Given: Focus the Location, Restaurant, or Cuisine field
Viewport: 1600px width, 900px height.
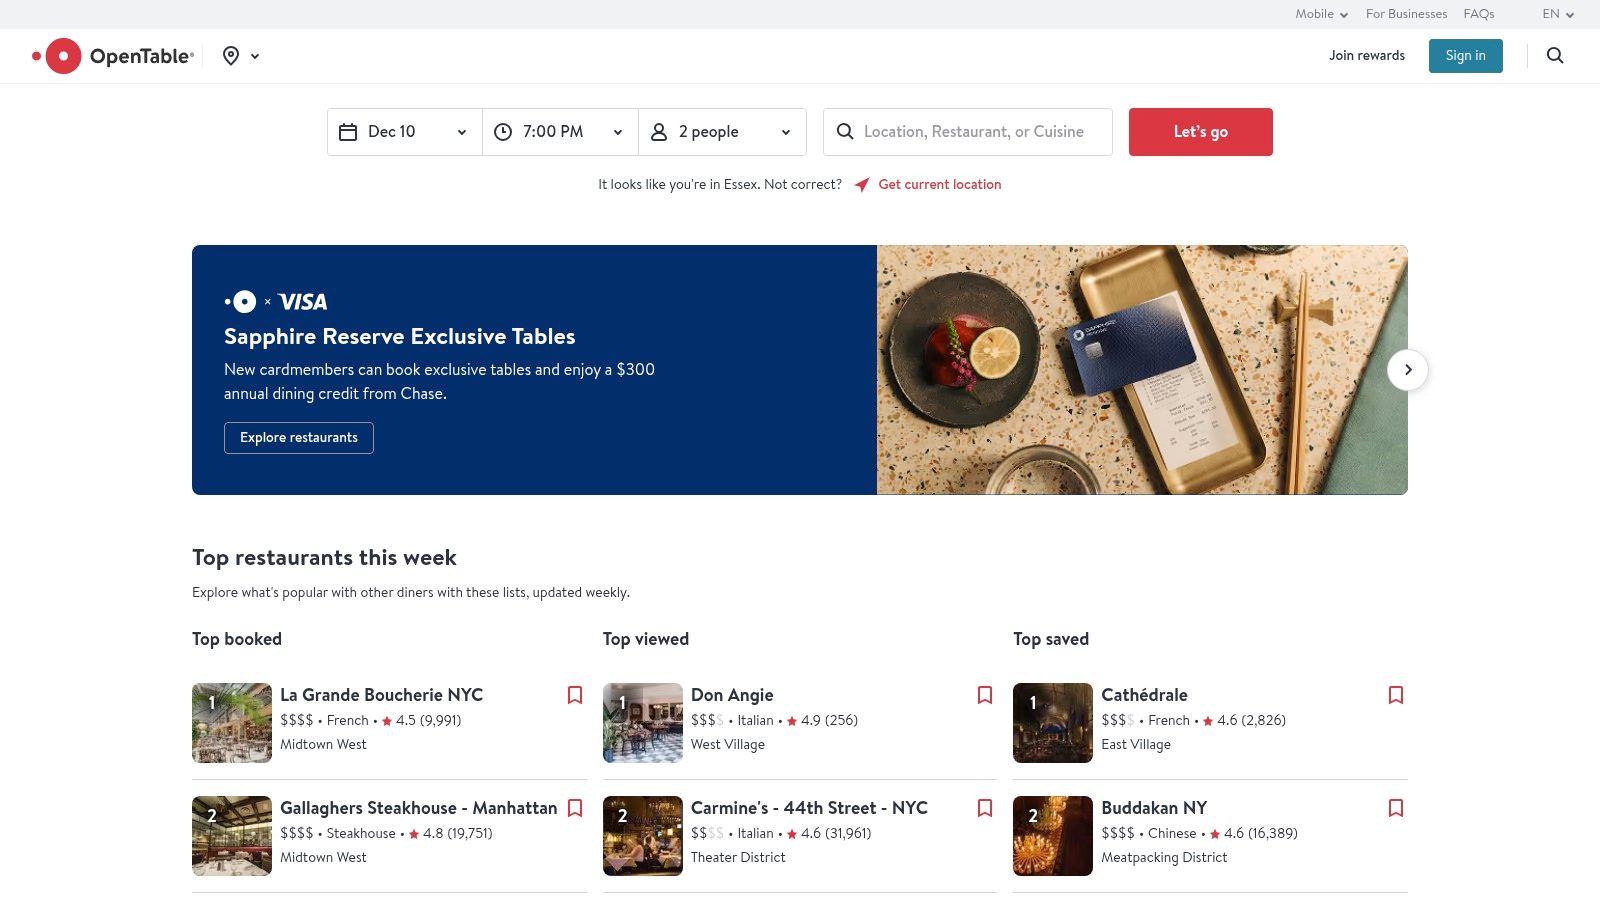Looking at the screenshot, I should tap(968, 132).
